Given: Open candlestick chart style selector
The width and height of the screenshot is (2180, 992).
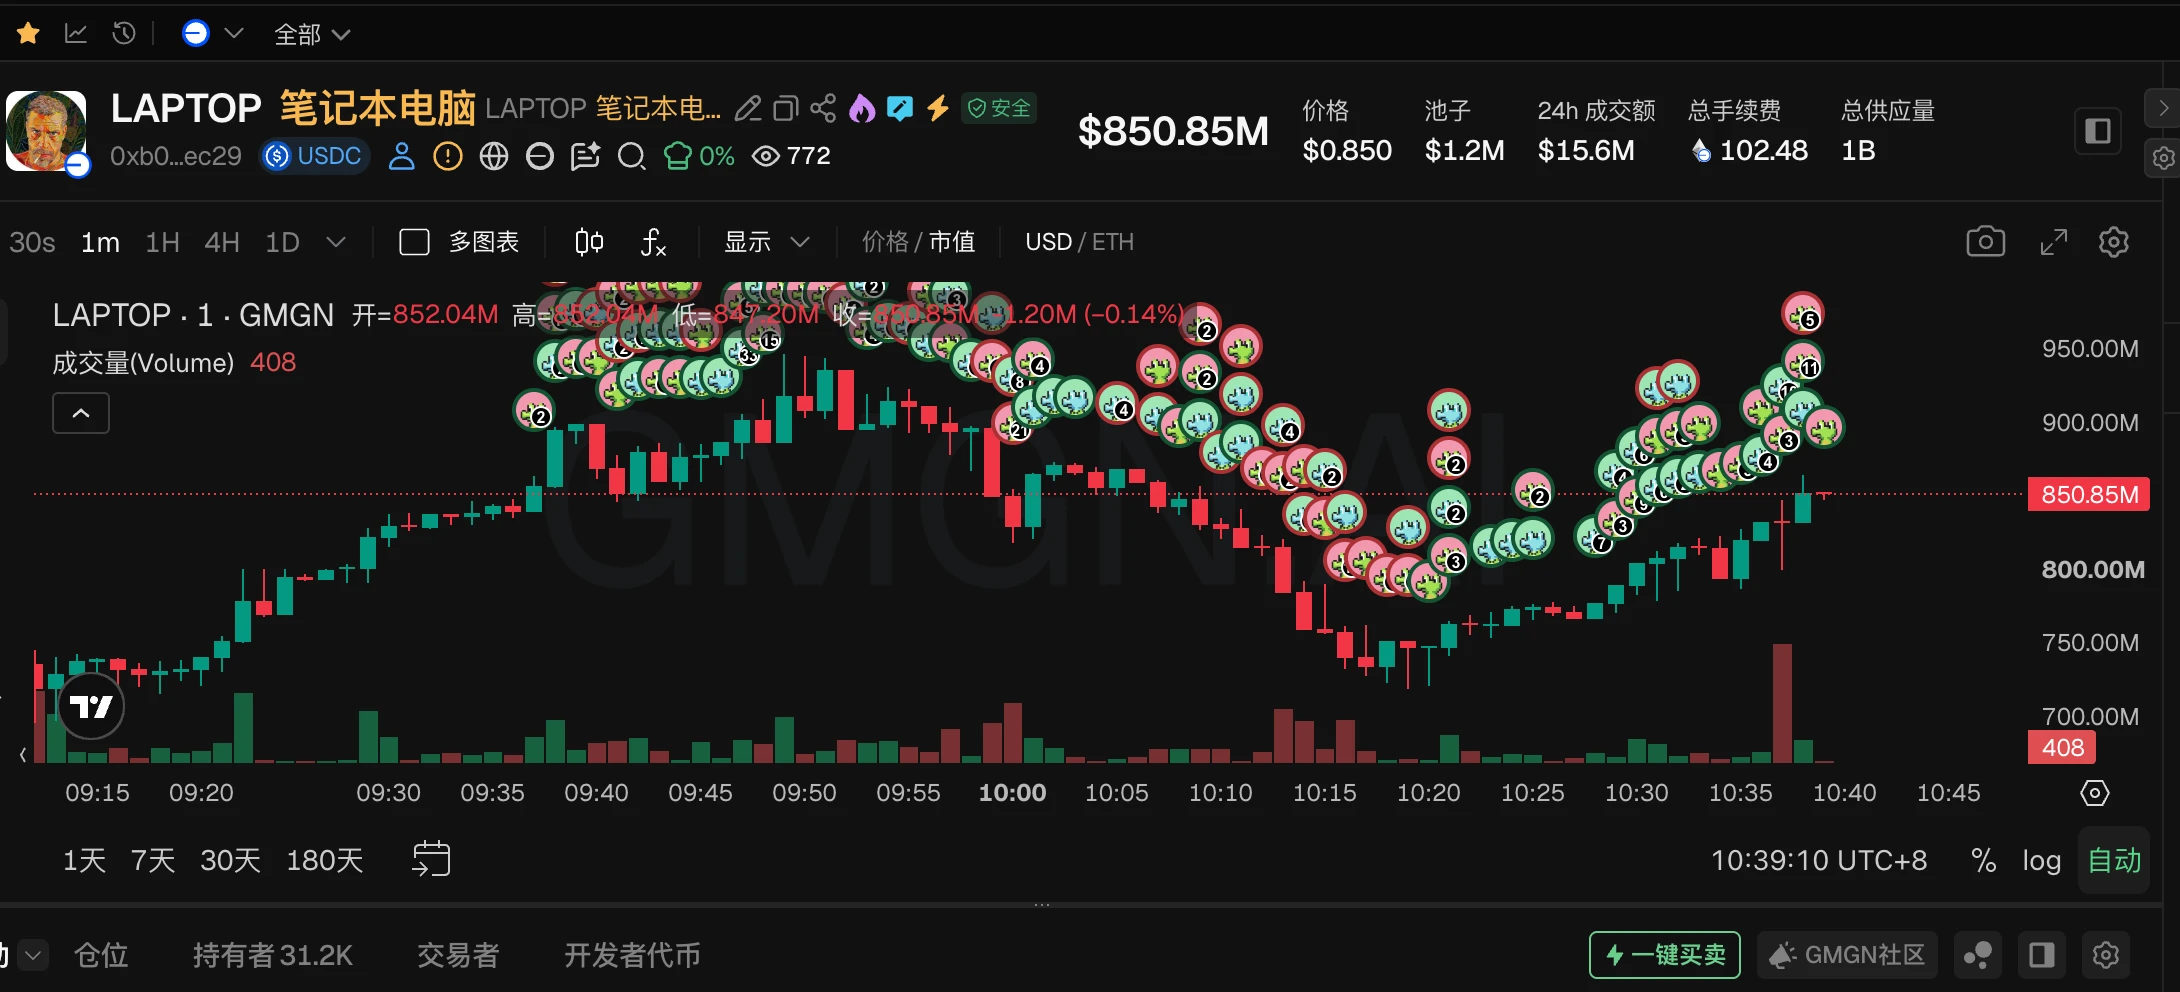Looking at the screenshot, I should coord(589,242).
